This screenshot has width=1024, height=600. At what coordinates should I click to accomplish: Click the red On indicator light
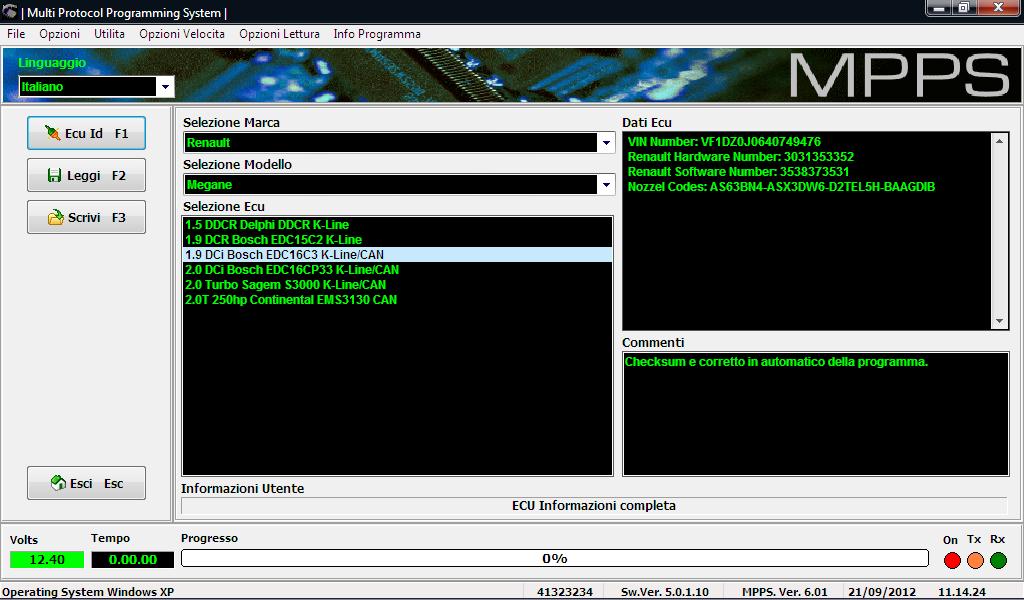(952, 560)
